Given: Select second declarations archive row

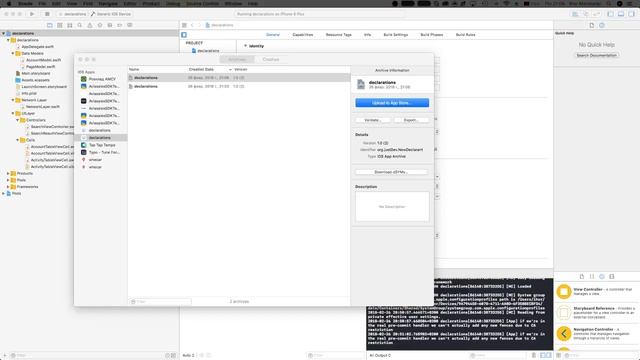Looking at the screenshot, I should pyautogui.click(x=239, y=87).
